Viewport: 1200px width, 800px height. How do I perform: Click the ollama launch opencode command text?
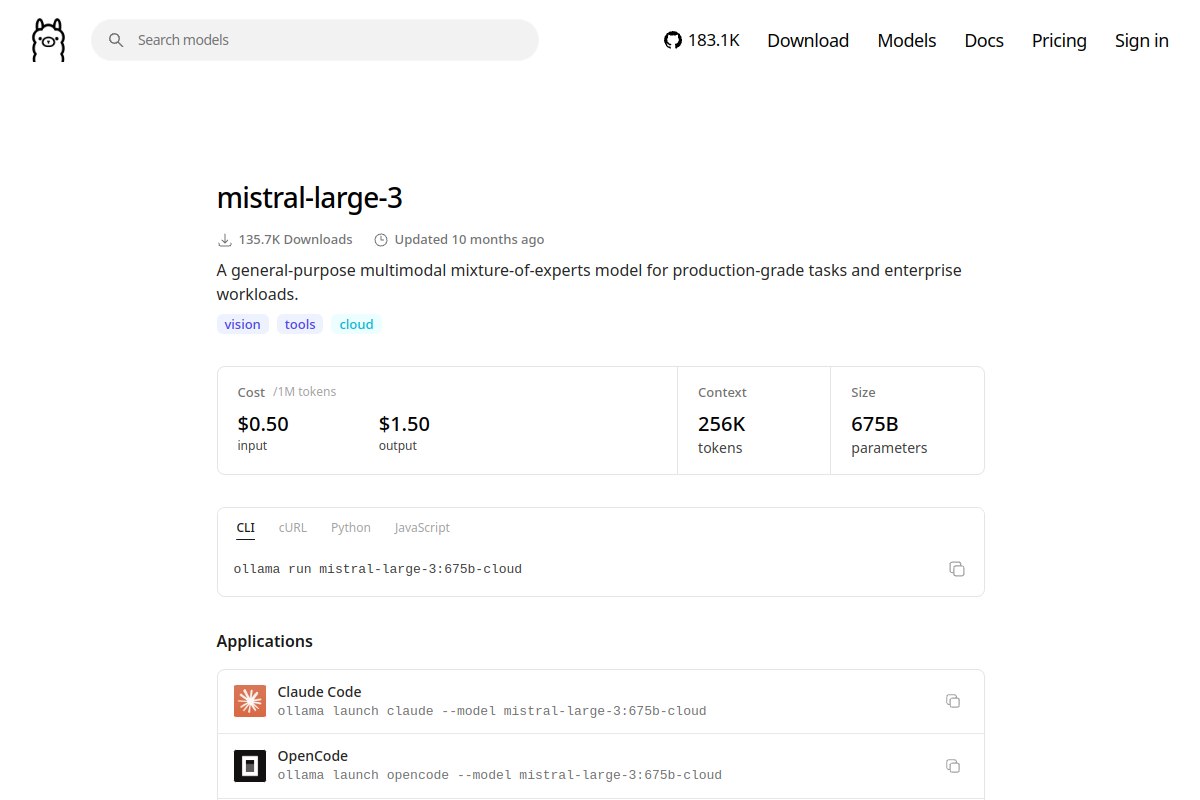point(500,775)
